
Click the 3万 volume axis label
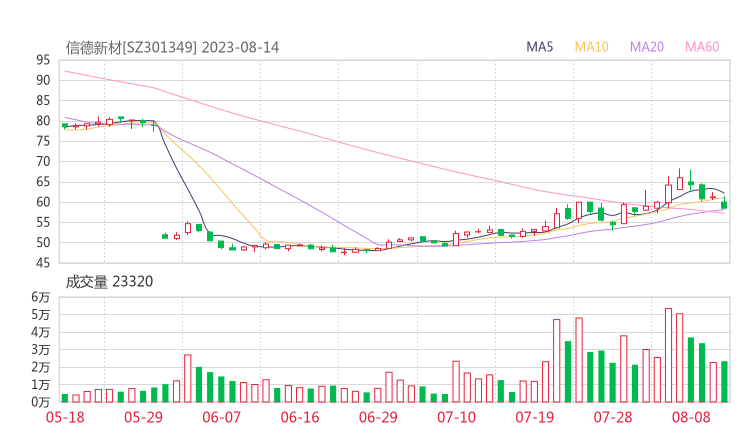(x=41, y=350)
